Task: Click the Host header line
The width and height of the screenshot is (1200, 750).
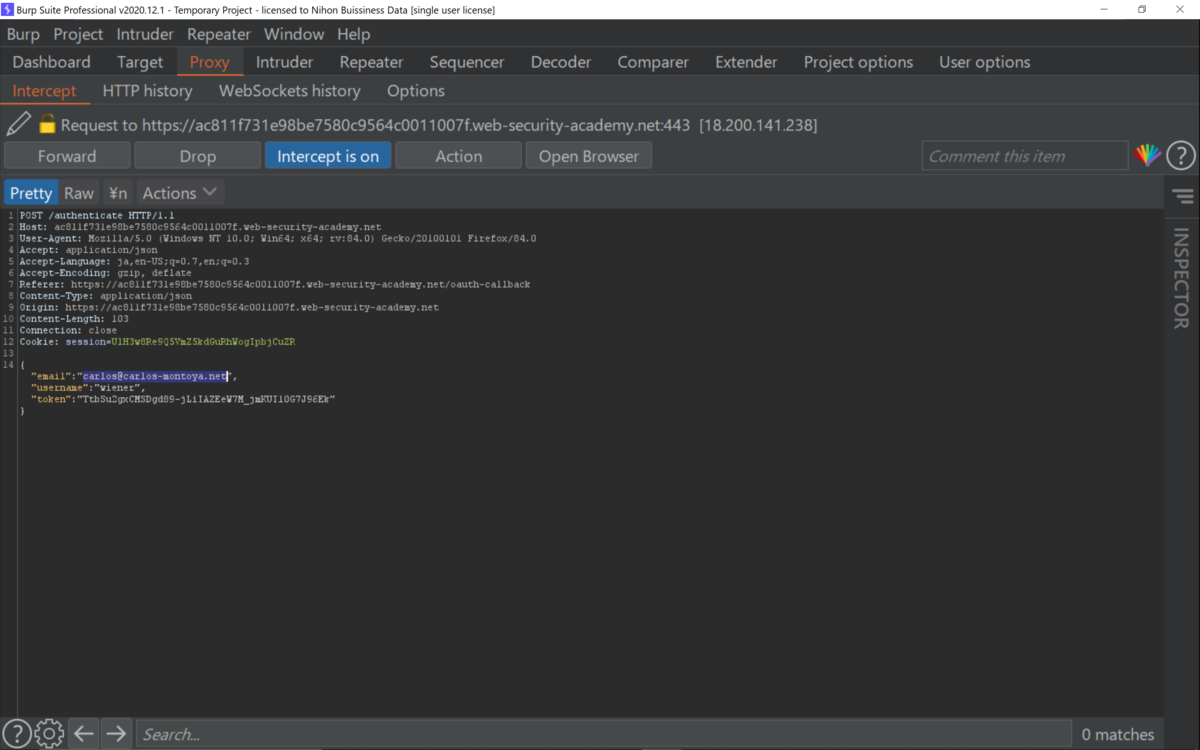Action: click(200, 227)
